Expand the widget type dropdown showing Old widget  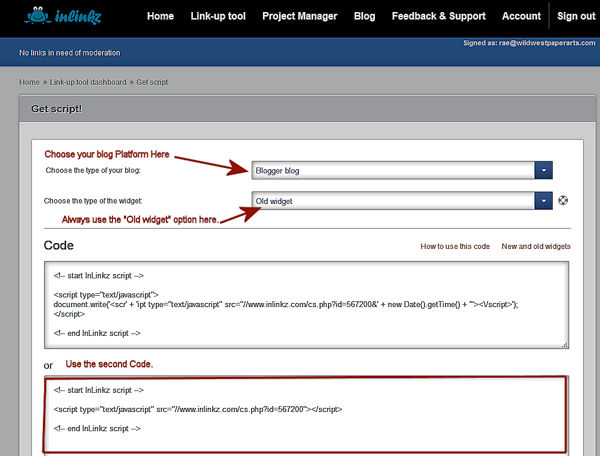[401, 200]
